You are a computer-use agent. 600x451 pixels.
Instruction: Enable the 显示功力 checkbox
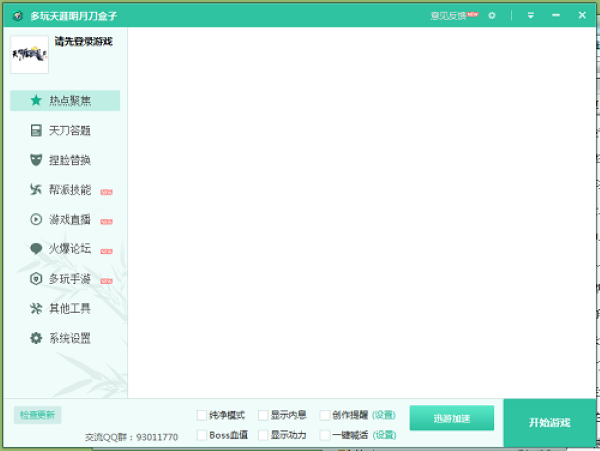pyautogui.click(x=263, y=435)
